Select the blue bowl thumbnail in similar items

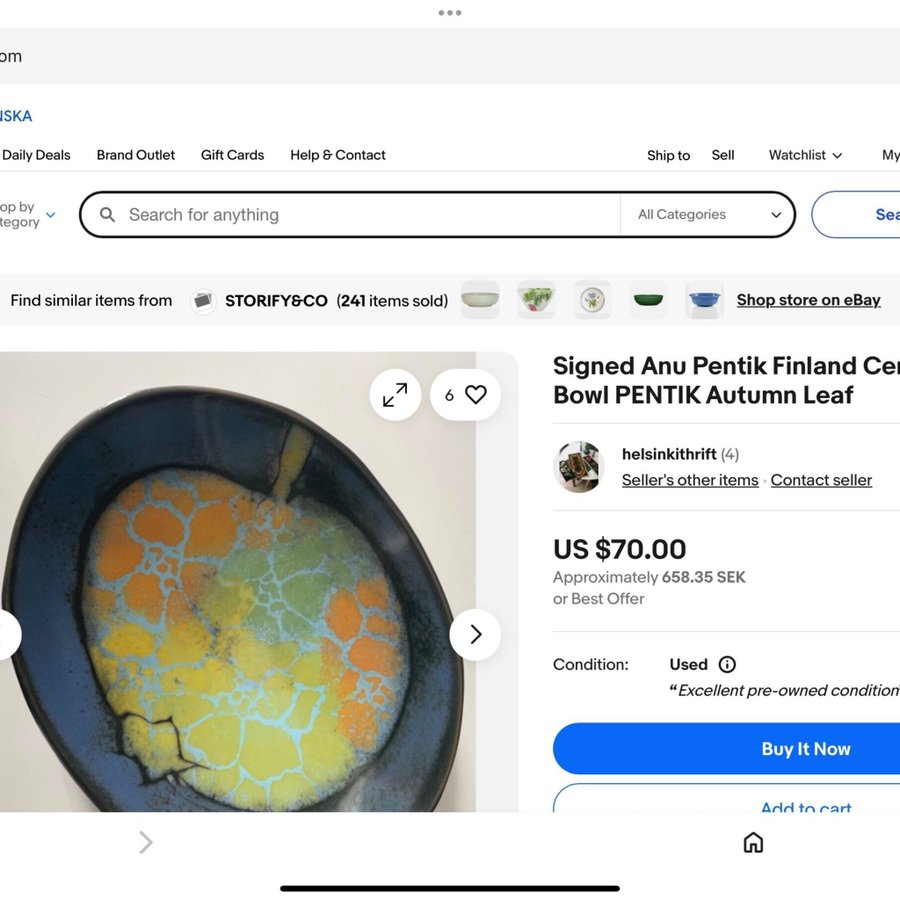click(x=704, y=300)
